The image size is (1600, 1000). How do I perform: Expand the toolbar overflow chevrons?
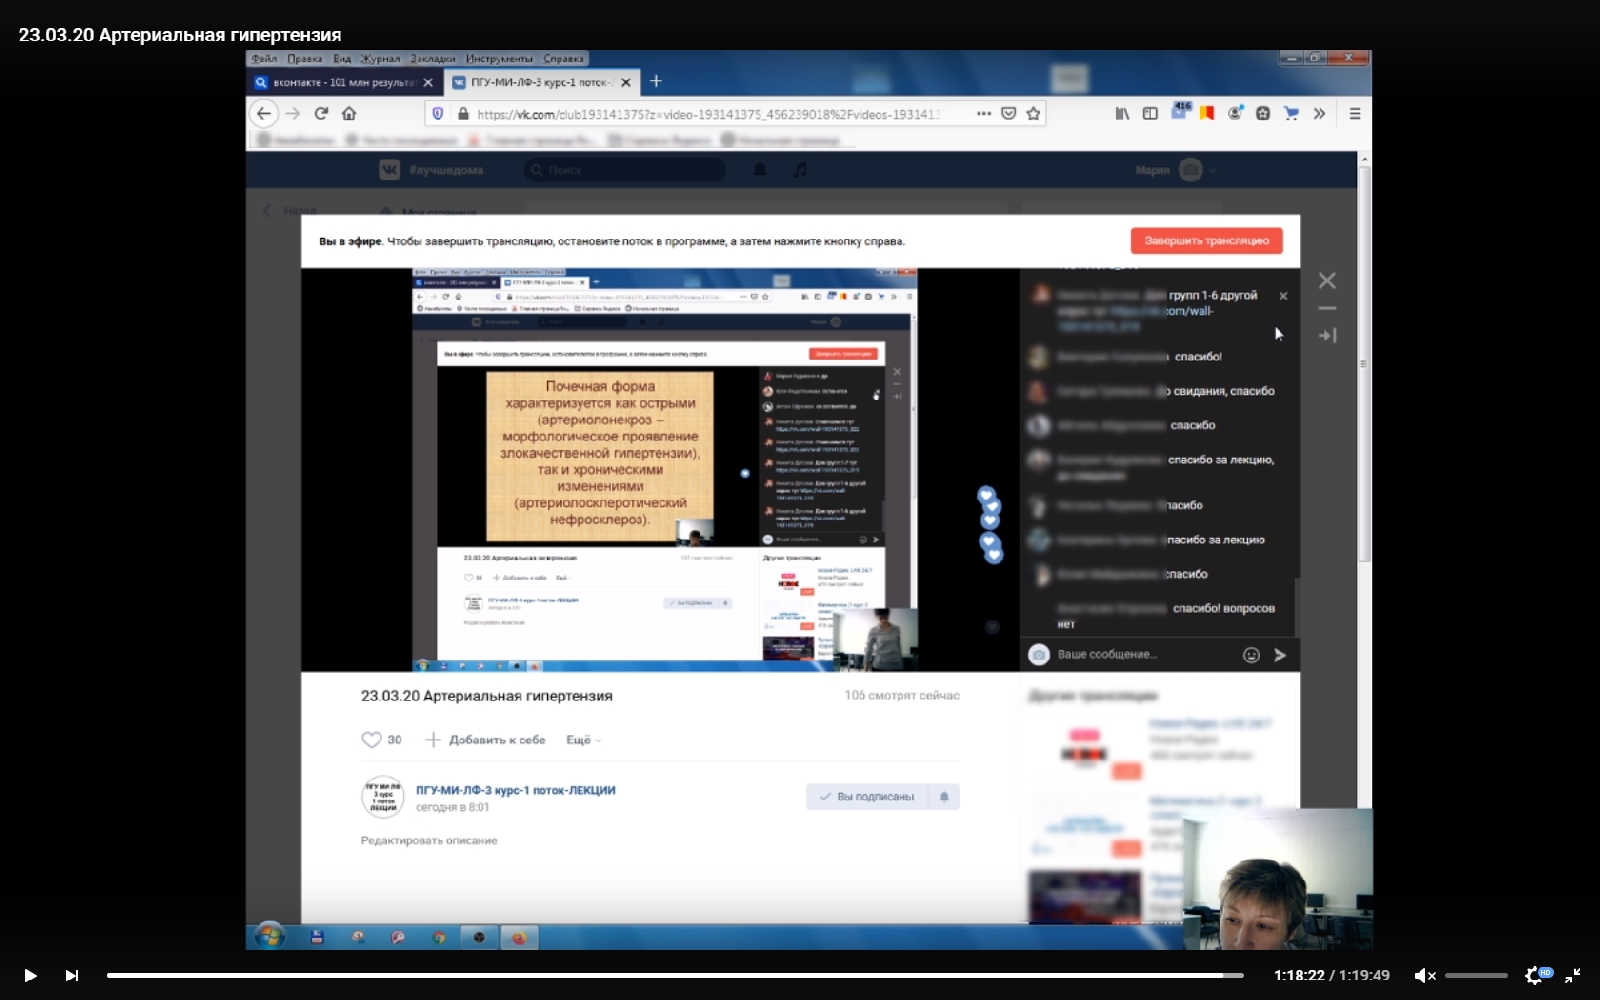(x=1319, y=114)
